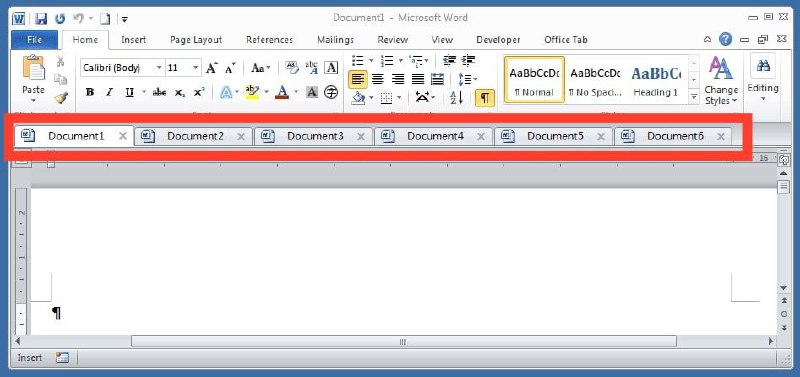
Task: Toggle Underline formatting
Action: [x=130, y=92]
